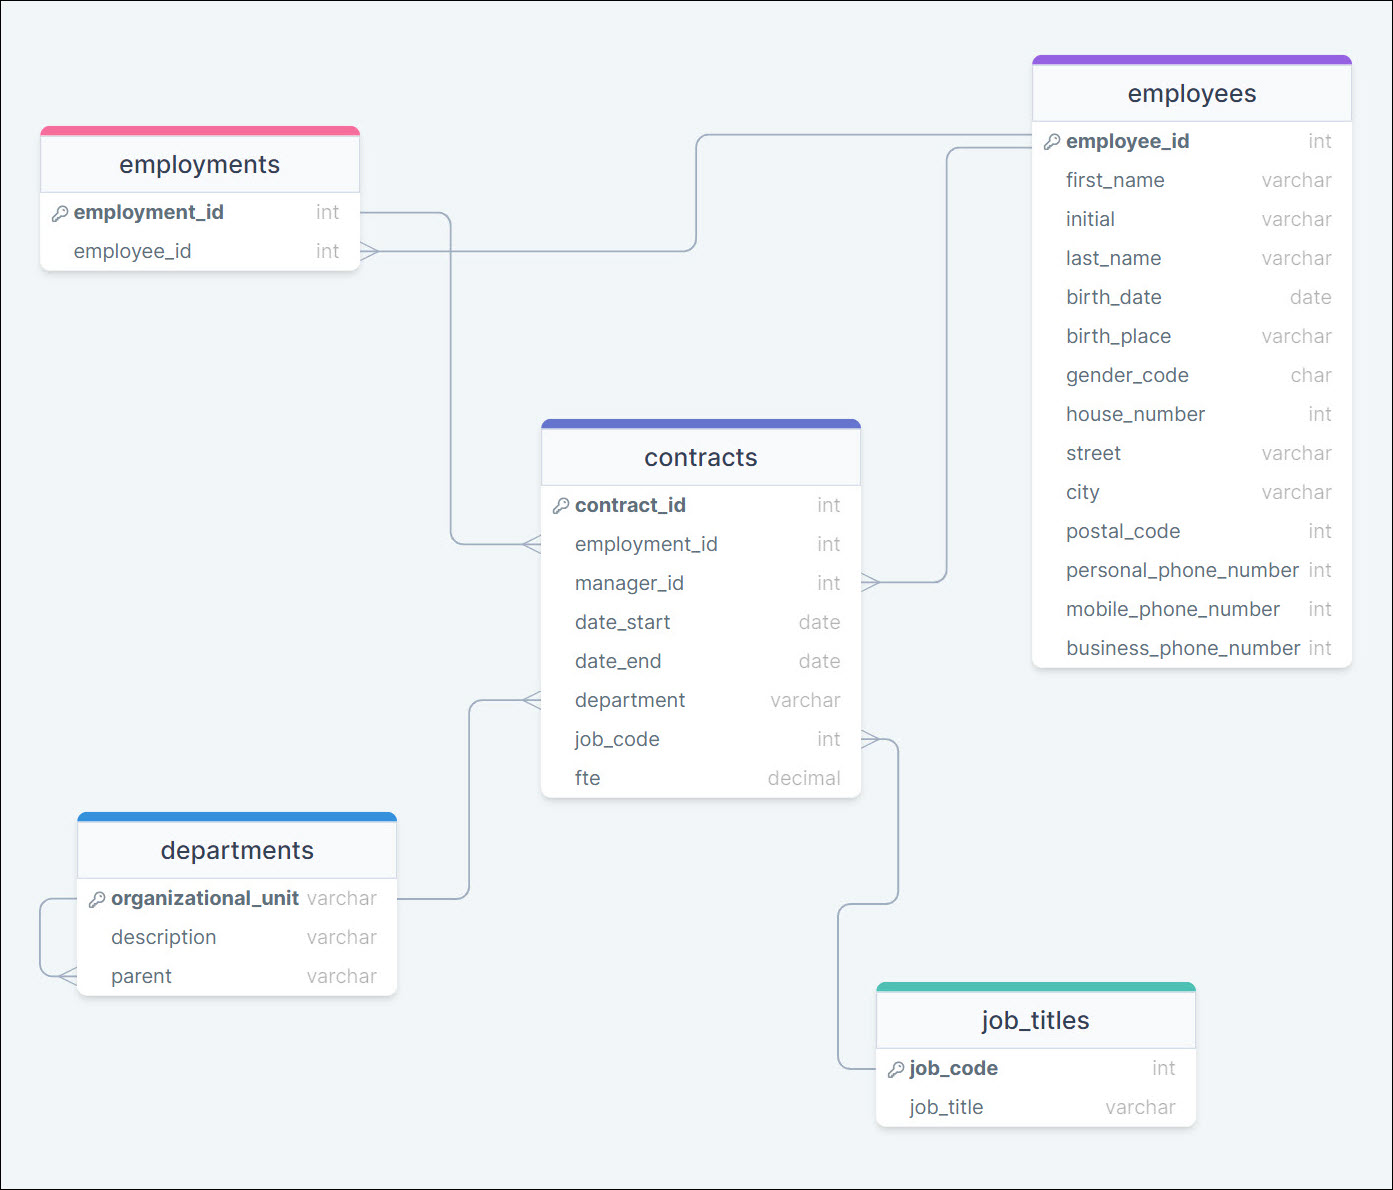Select the departments table title
Viewport: 1393px width, 1190px height.
[237, 851]
